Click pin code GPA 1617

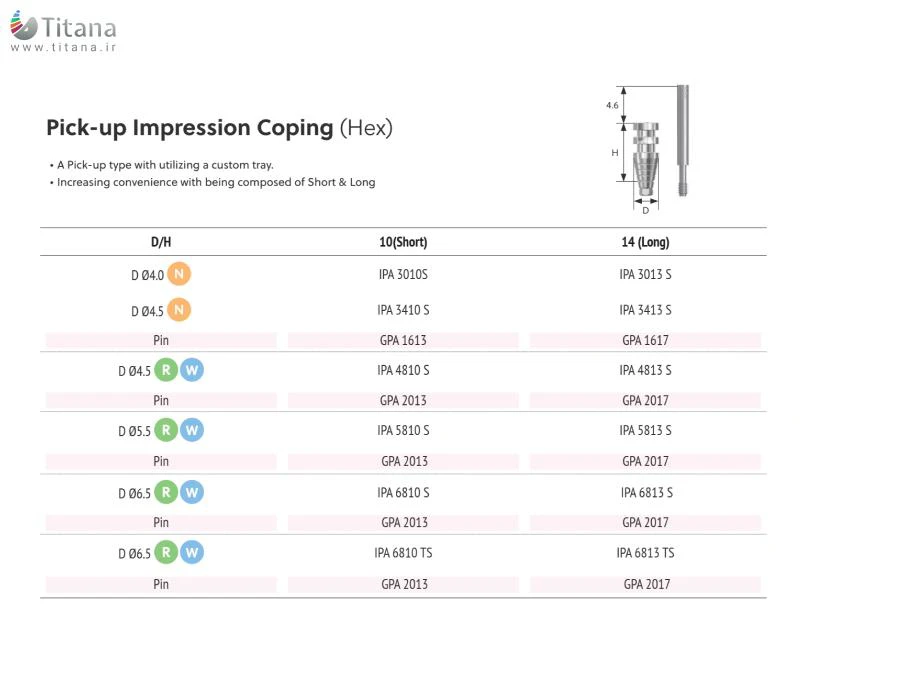click(645, 340)
